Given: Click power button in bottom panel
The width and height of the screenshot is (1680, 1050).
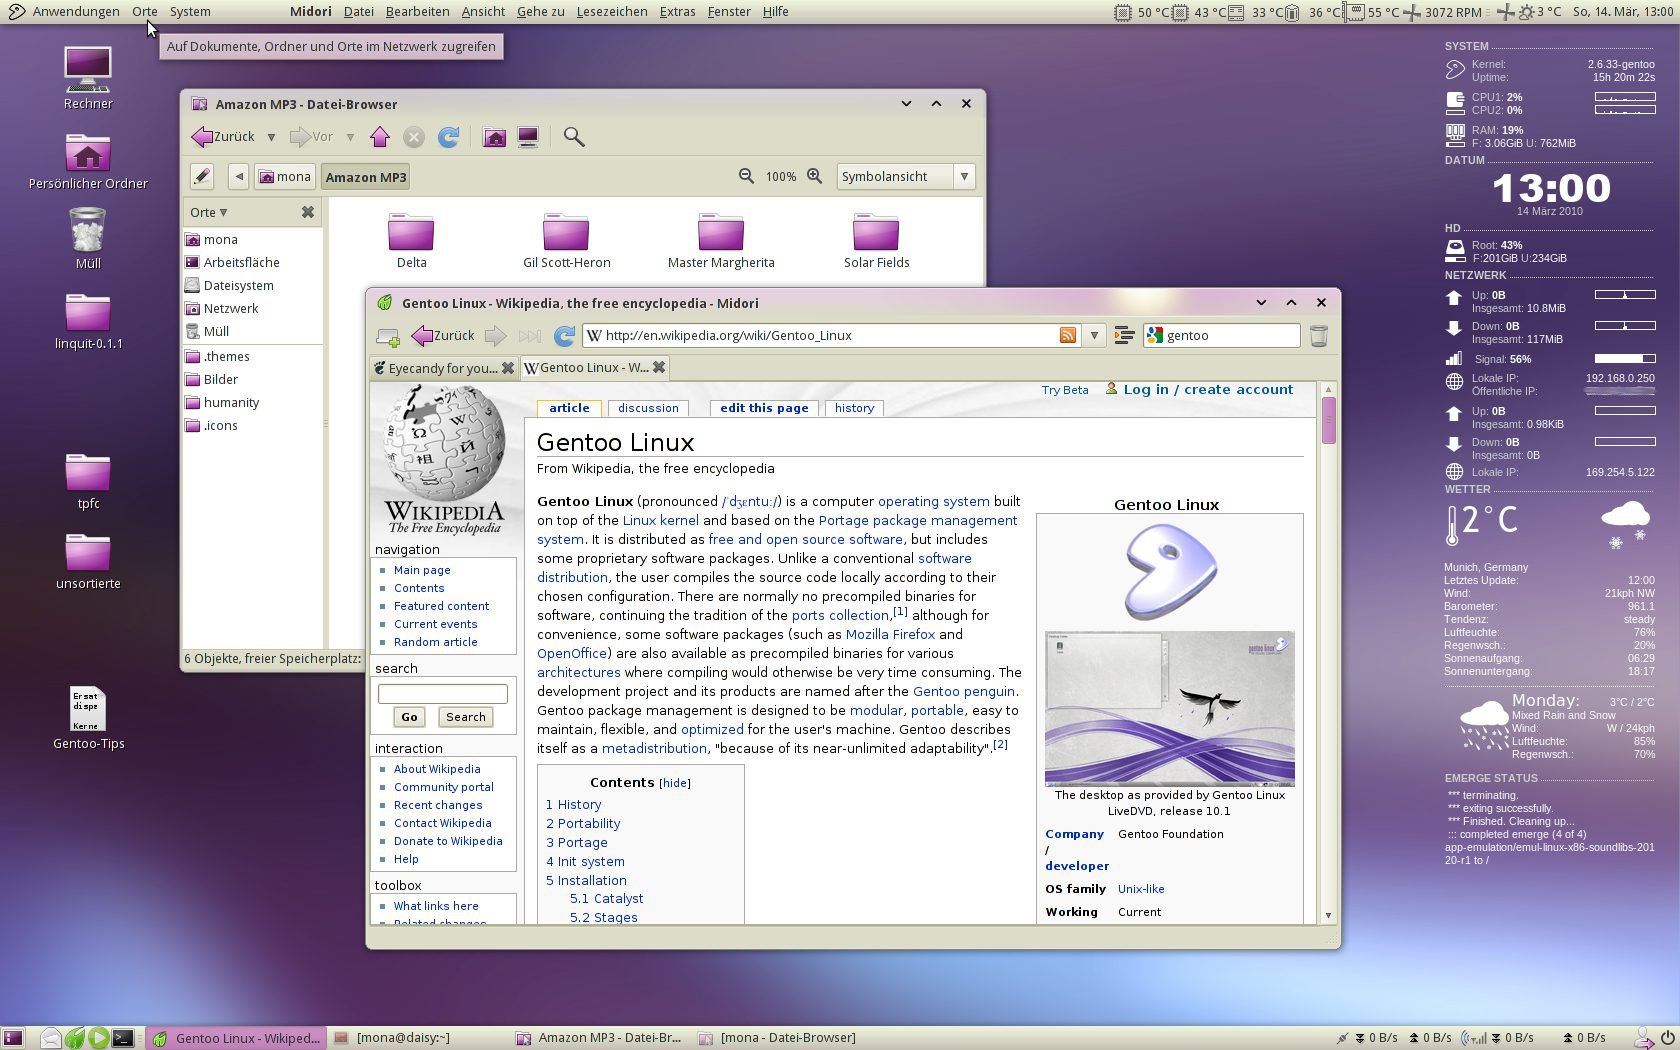Looking at the screenshot, I should (1667, 1038).
